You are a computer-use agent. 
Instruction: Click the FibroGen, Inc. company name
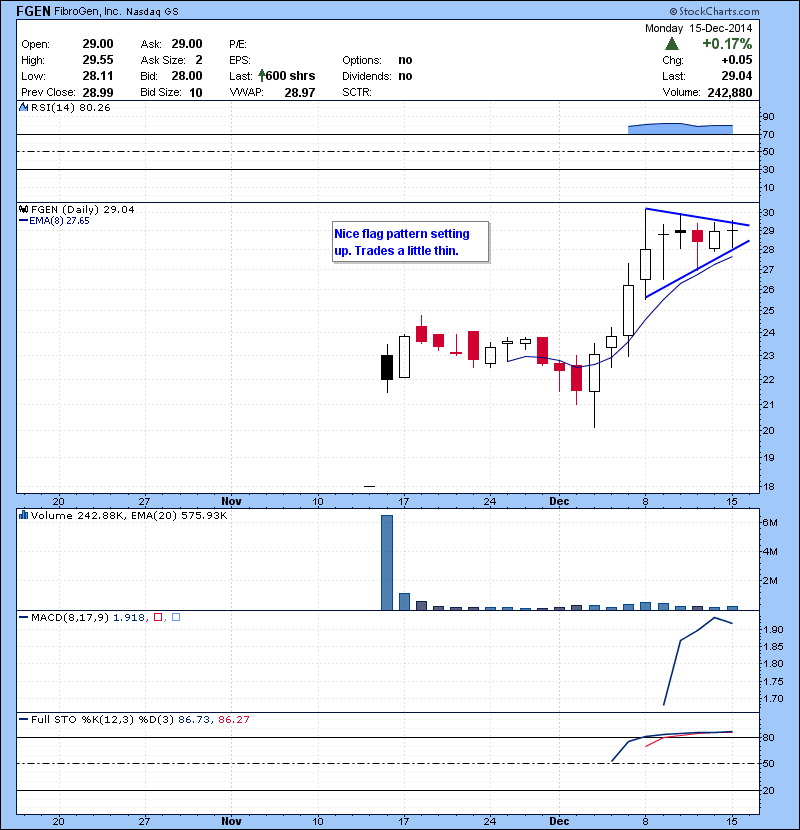(x=87, y=12)
